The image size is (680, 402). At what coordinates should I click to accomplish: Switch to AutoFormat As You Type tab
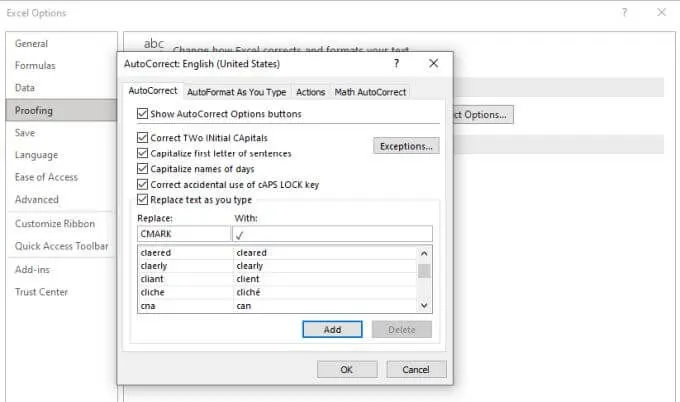coord(237,92)
